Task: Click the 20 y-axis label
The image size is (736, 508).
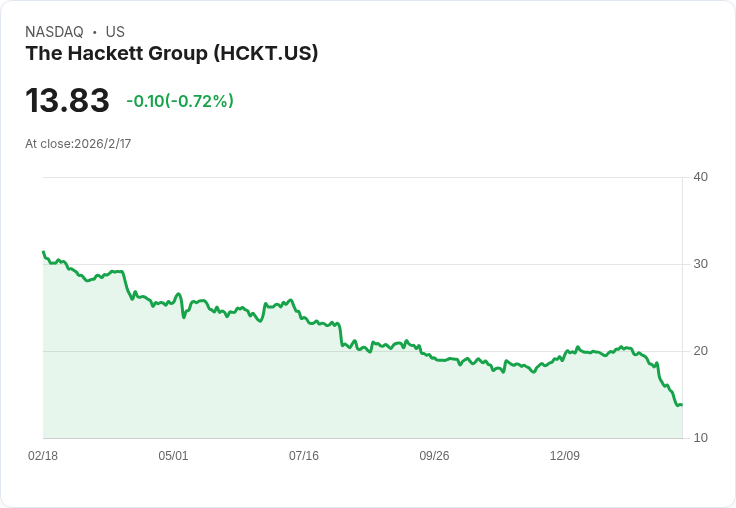Action: [700, 351]
